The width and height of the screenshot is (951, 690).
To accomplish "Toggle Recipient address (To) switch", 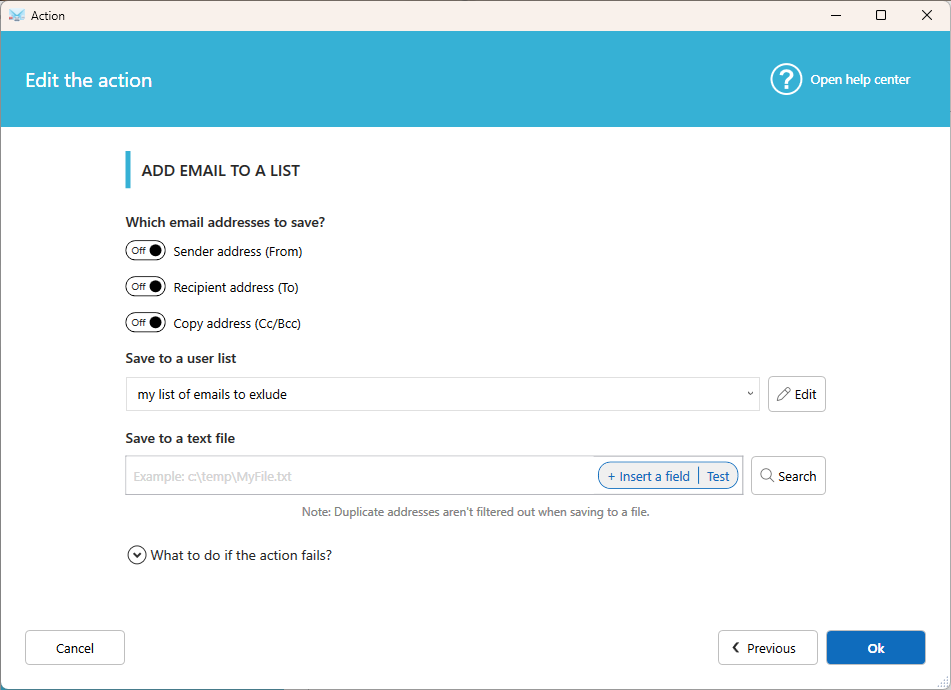I will [146, 286].
